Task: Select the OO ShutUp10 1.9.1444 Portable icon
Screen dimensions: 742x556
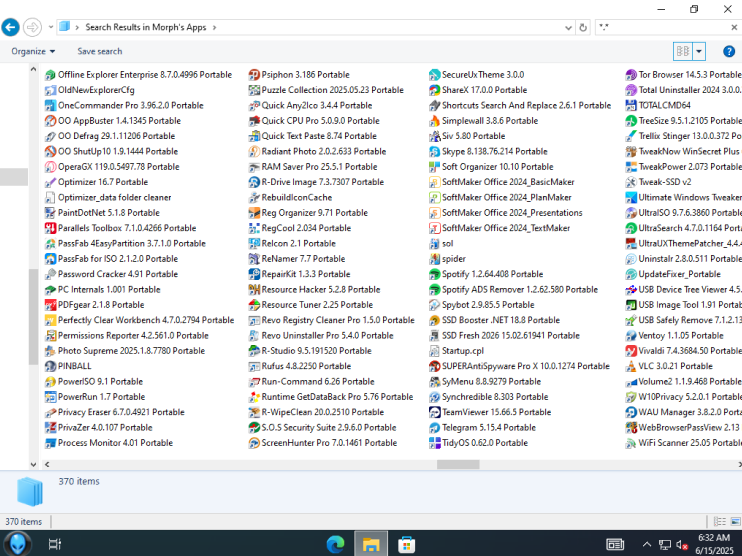Action: [50, 151]
